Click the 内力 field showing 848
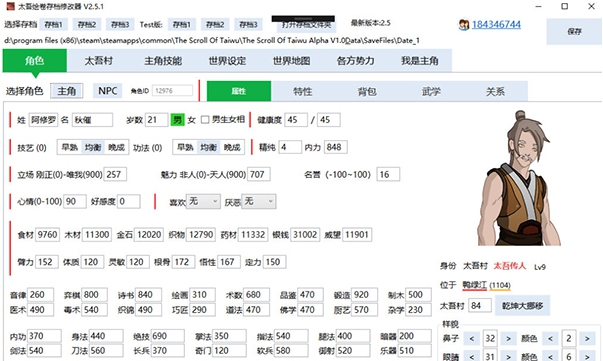The image size is (603, 361). click(x=336, y=147)
